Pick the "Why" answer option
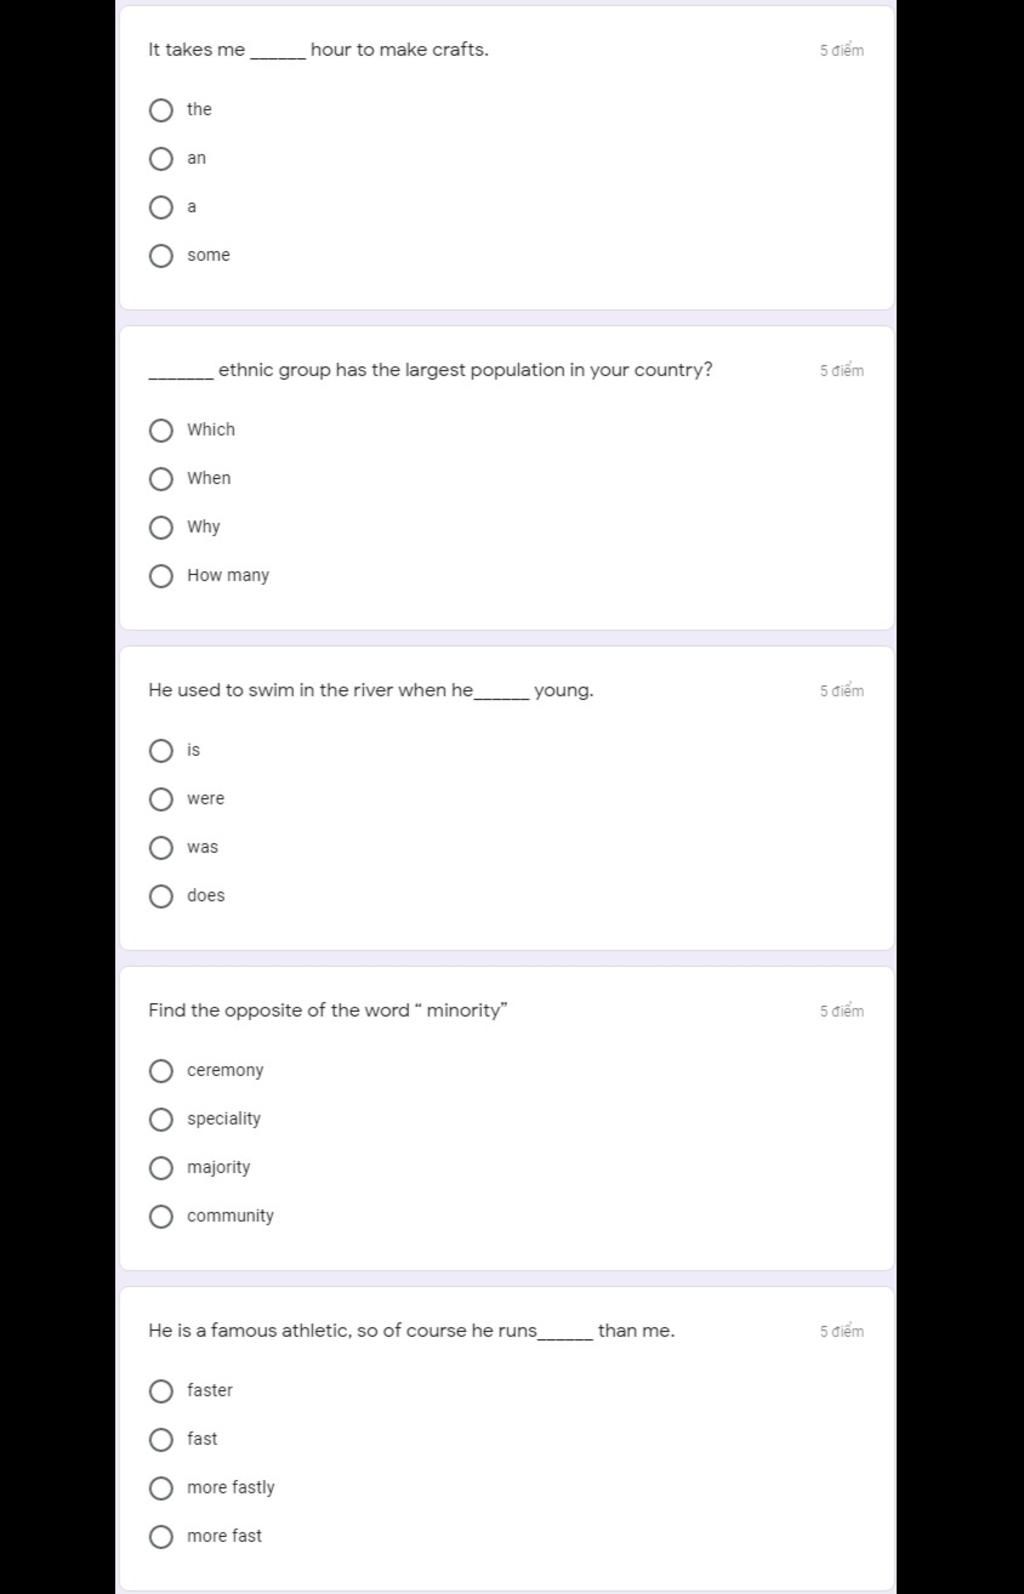Image resolution: width=1024 pixels, height=1594 pixels. 161,528
